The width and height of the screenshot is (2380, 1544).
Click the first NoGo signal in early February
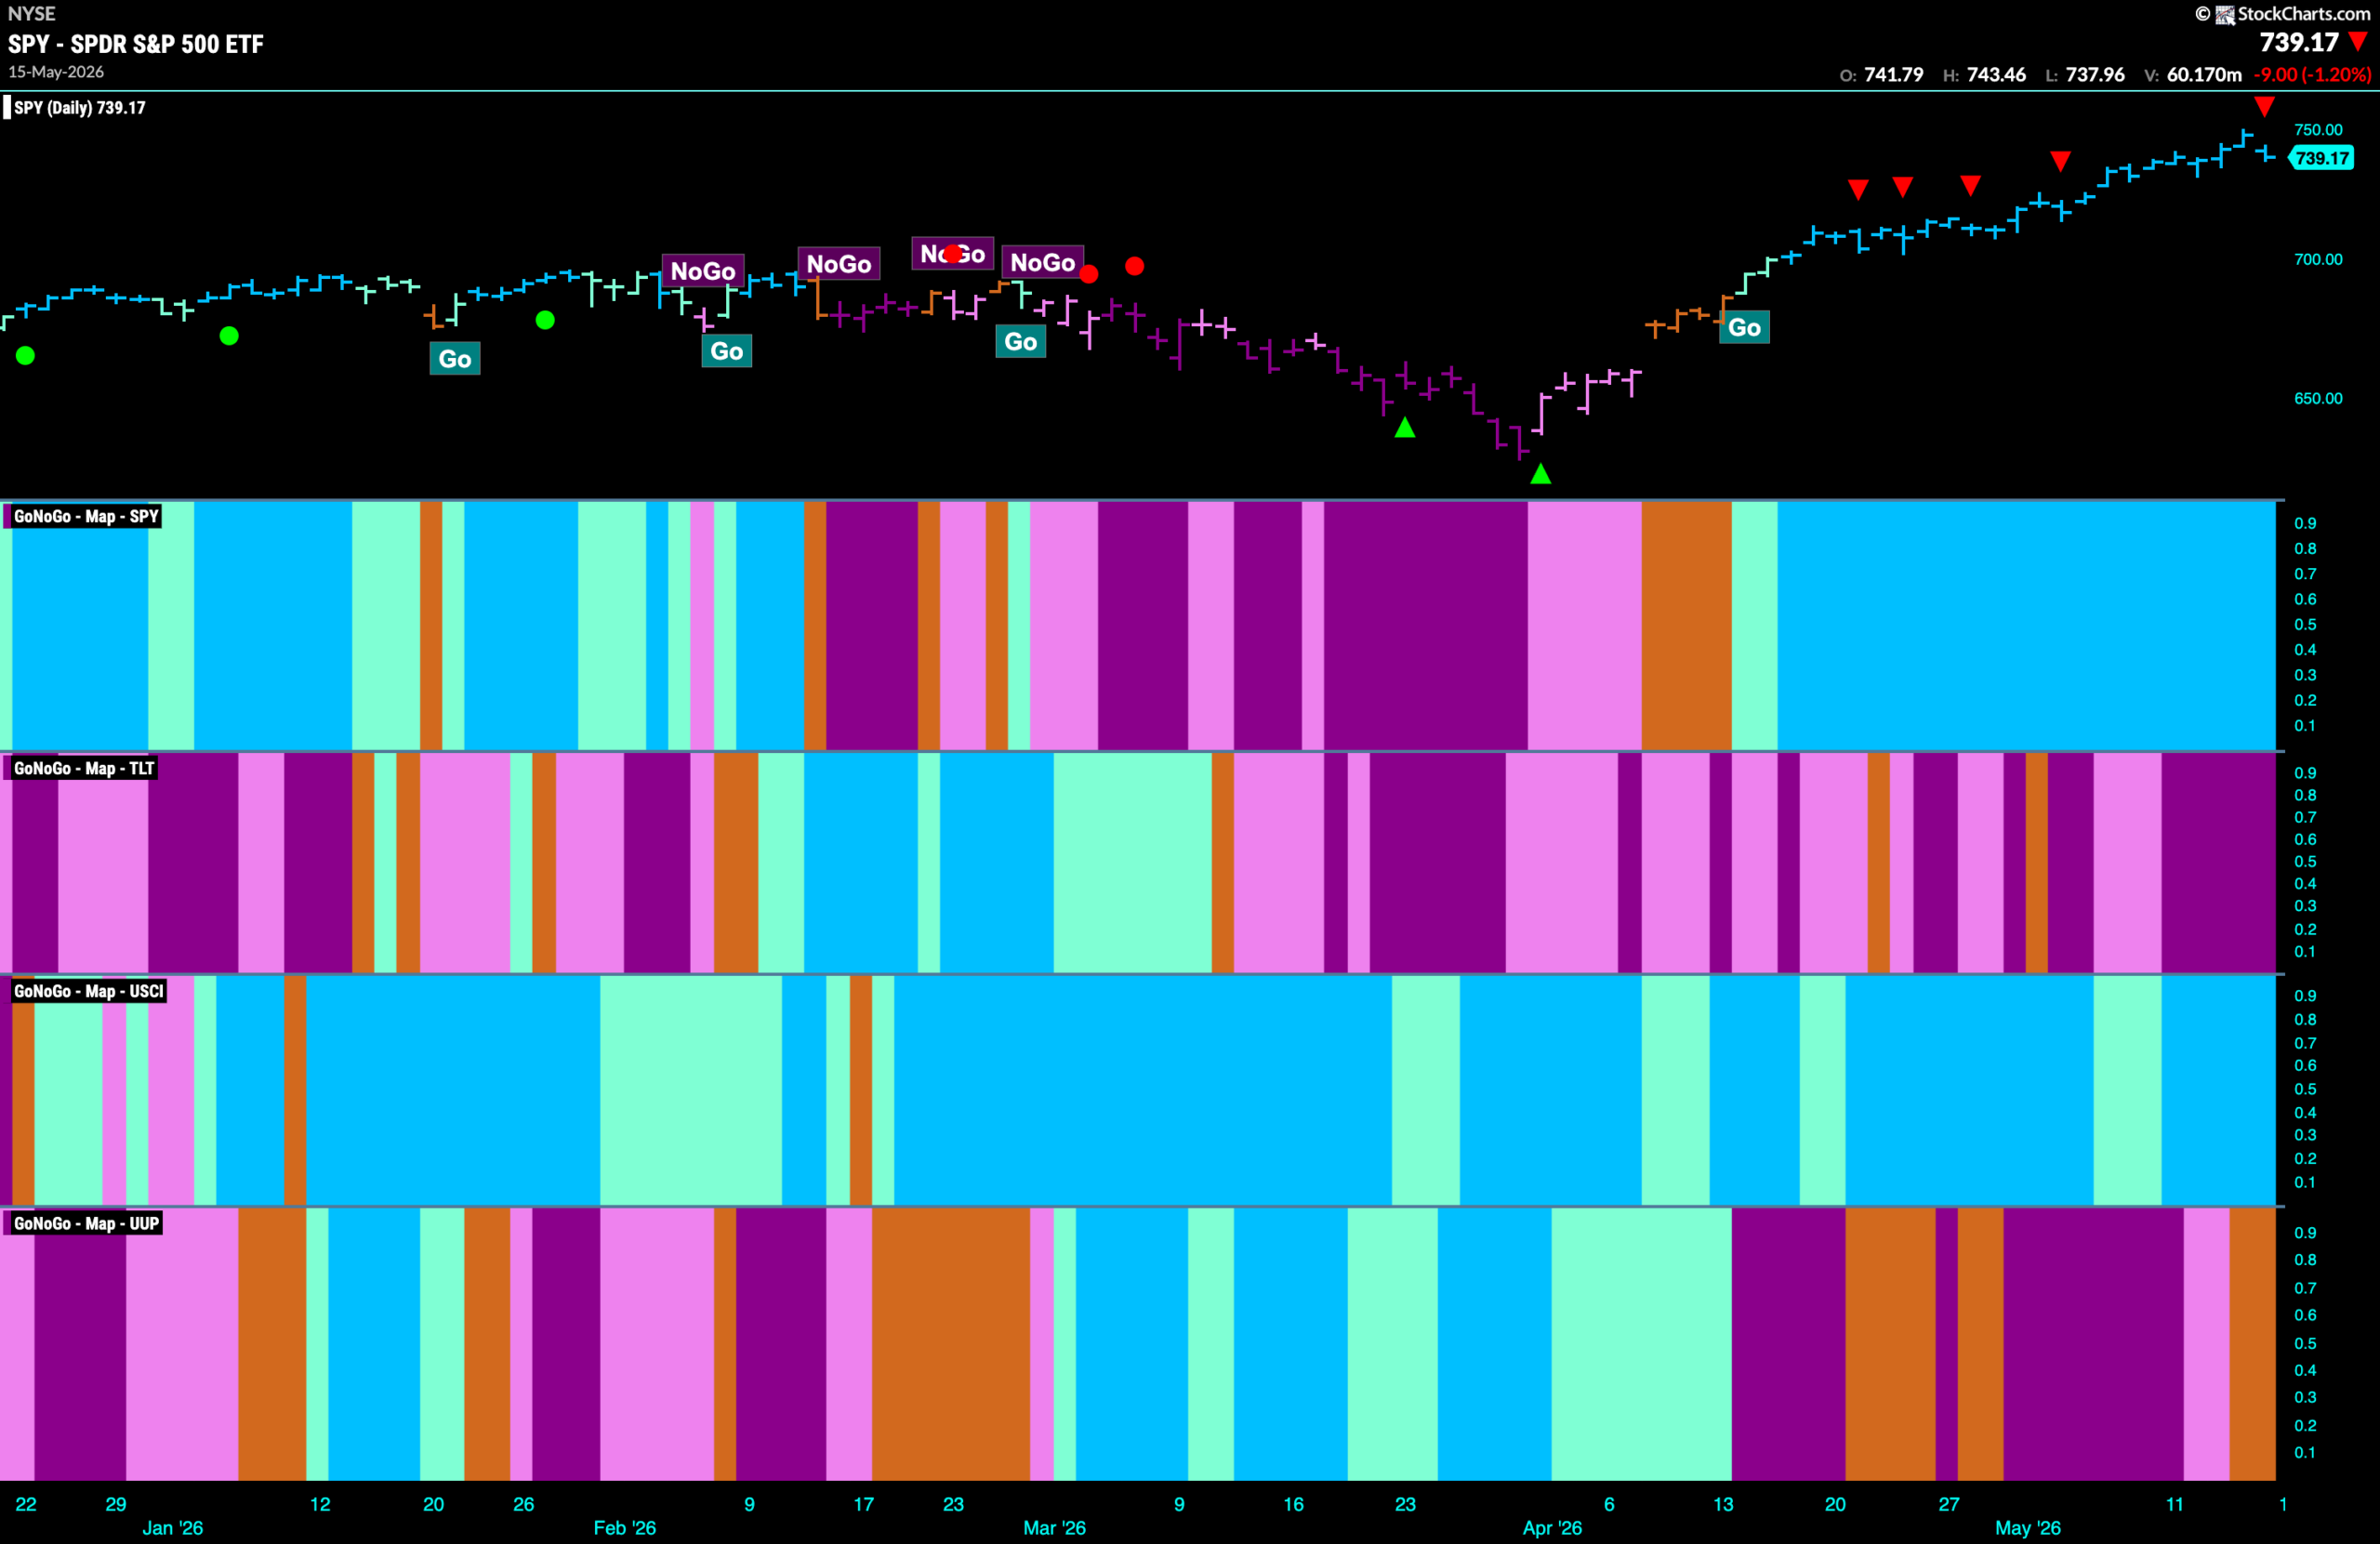click(703, 271)
